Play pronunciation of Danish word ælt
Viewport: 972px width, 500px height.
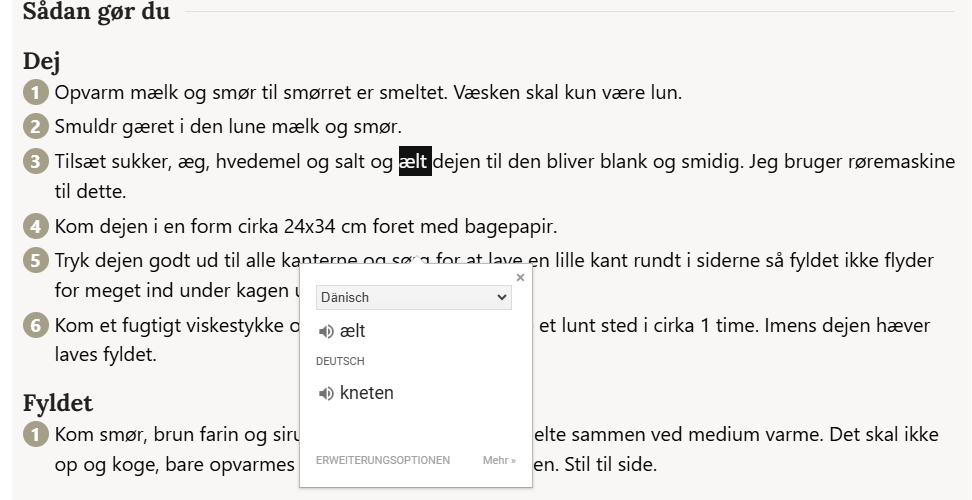pyautogui.click(x=326, y=331)
